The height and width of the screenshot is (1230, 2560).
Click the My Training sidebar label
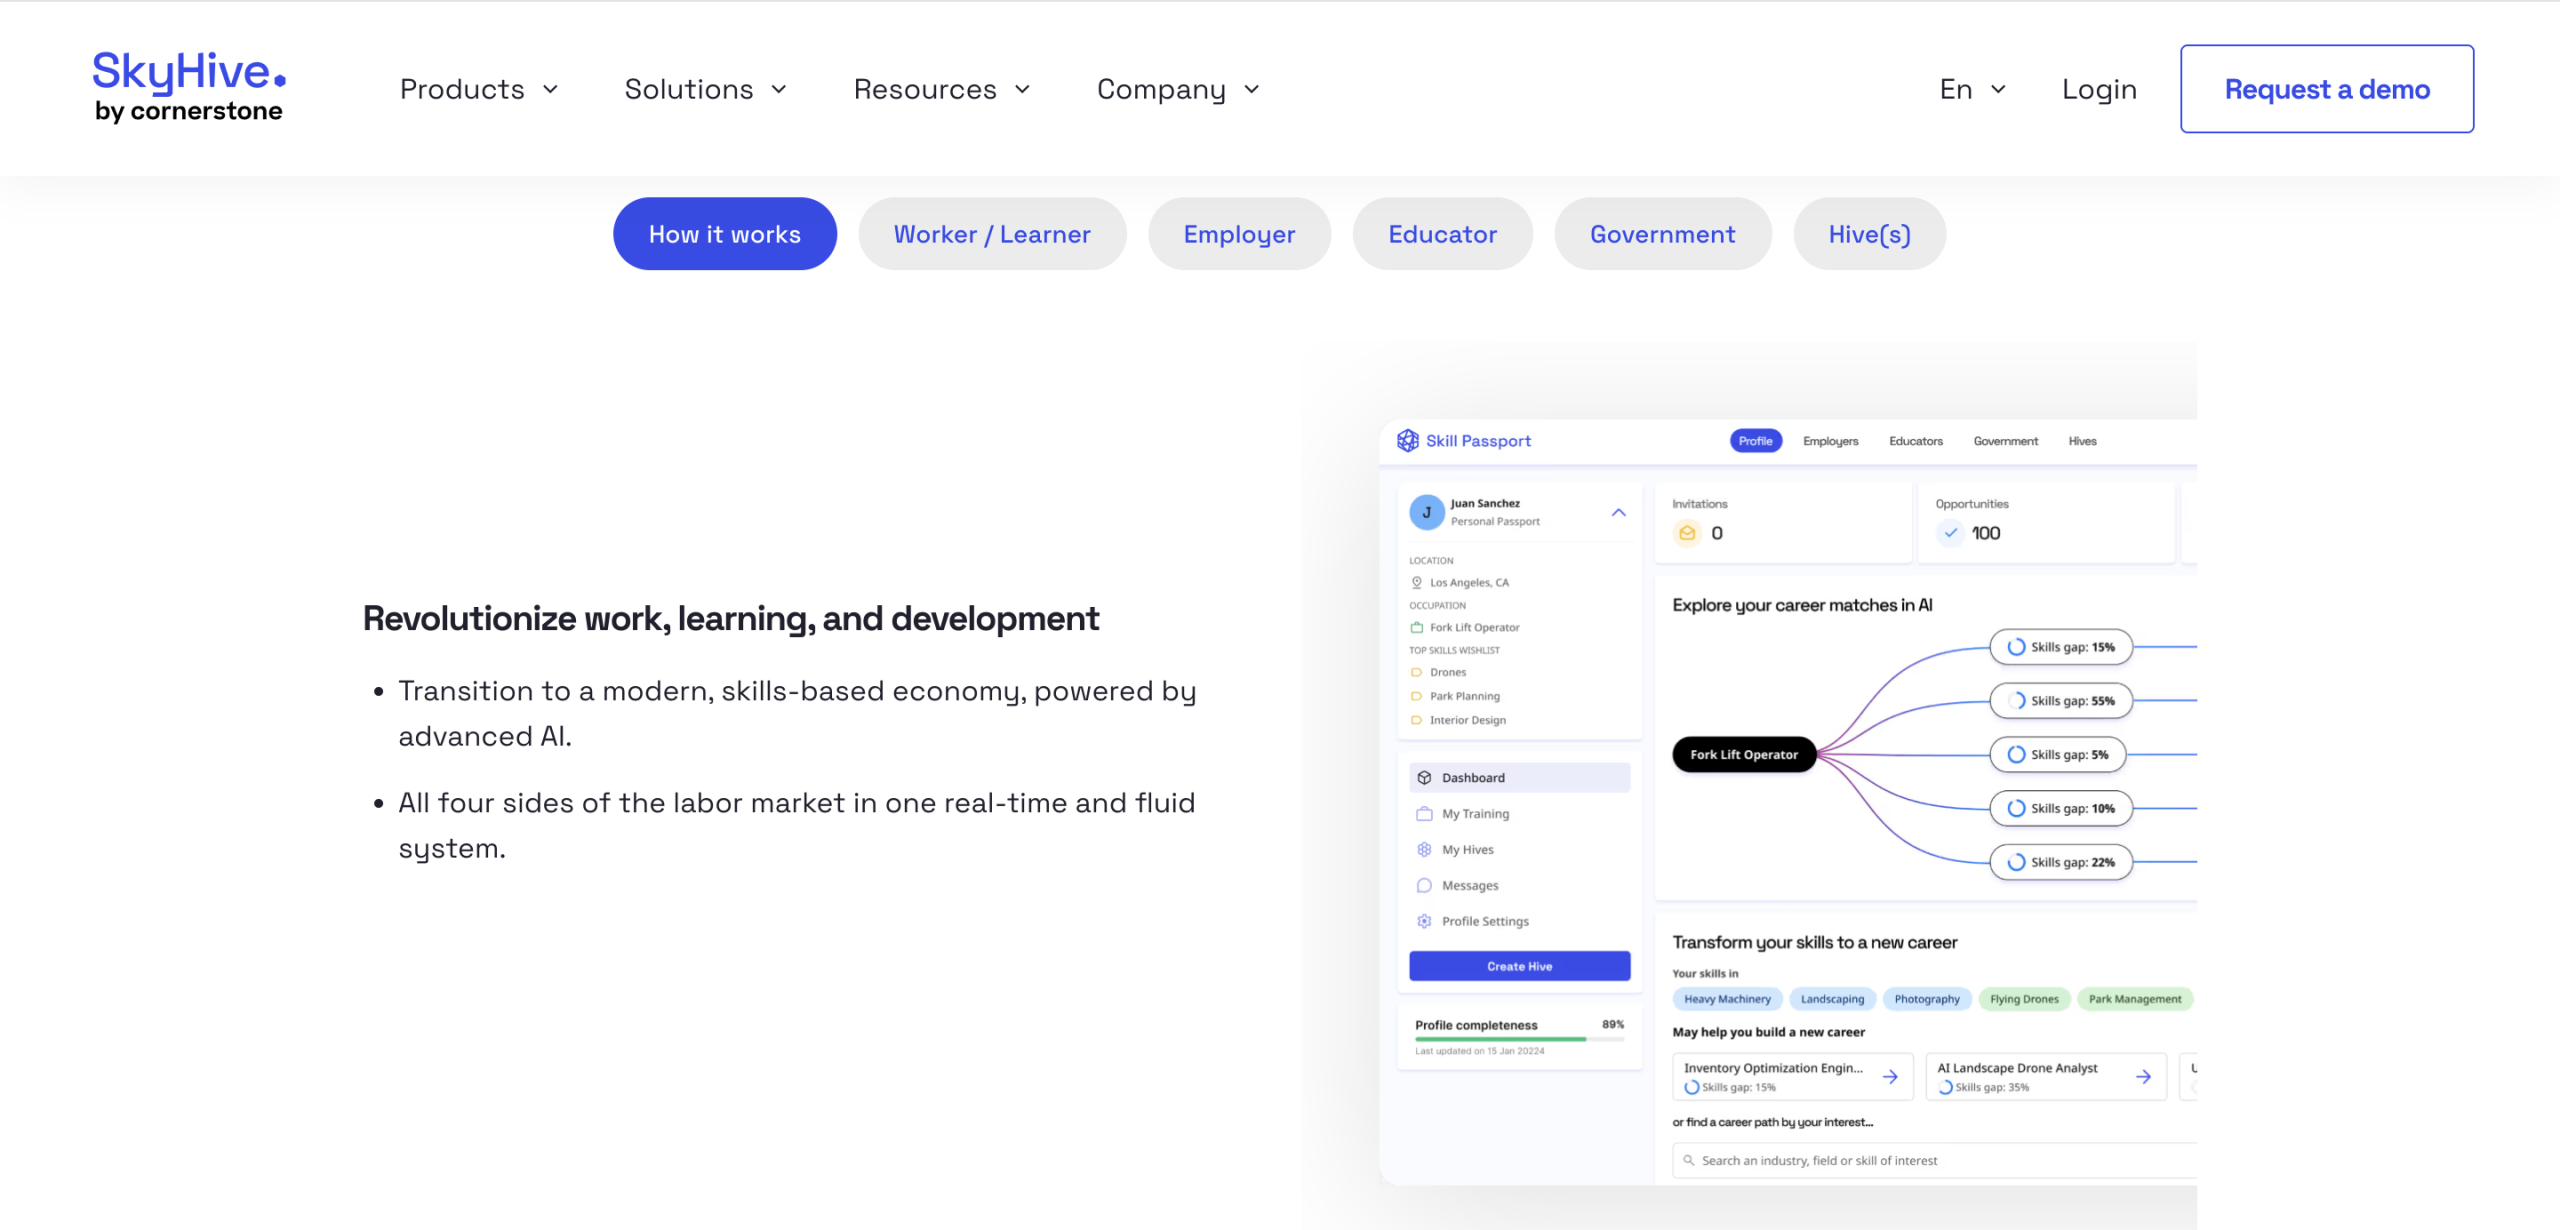[1475, 814]
